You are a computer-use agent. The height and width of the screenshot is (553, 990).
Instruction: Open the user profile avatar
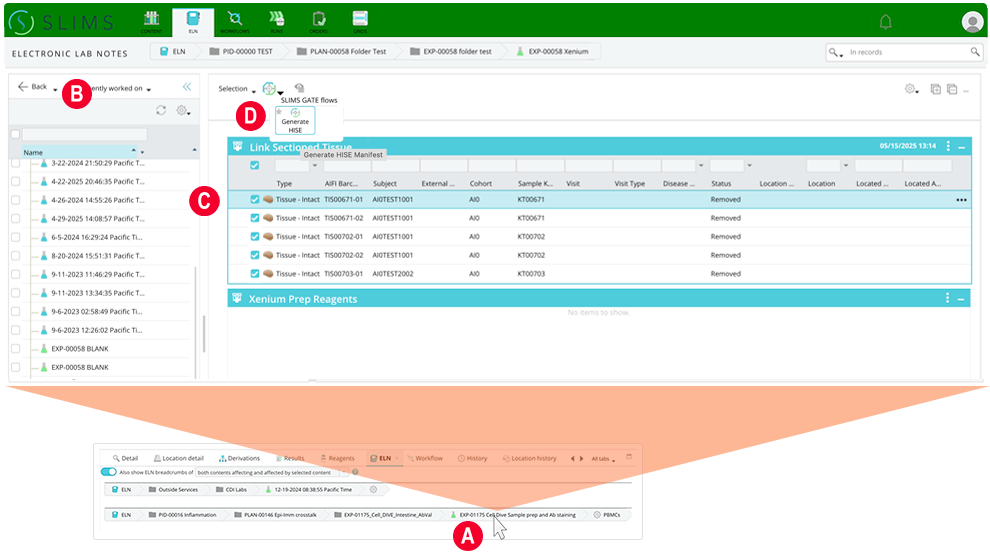coord(971,22)
